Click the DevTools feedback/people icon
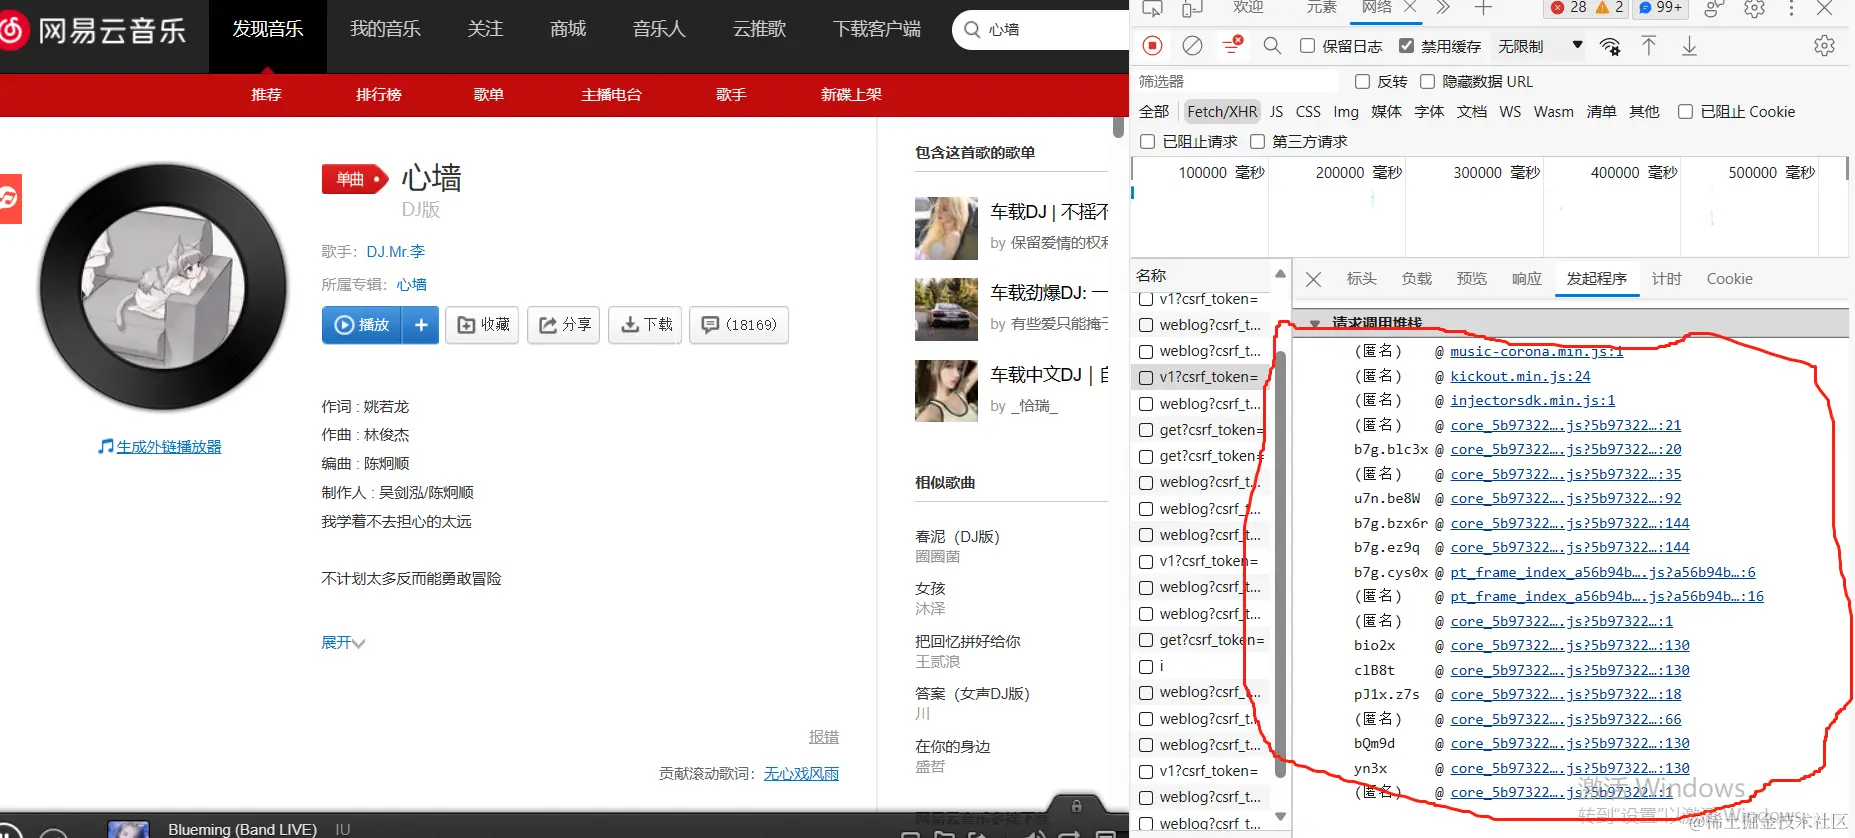The height and width of the screenshot is (838, 1855). click(1714, 8)
